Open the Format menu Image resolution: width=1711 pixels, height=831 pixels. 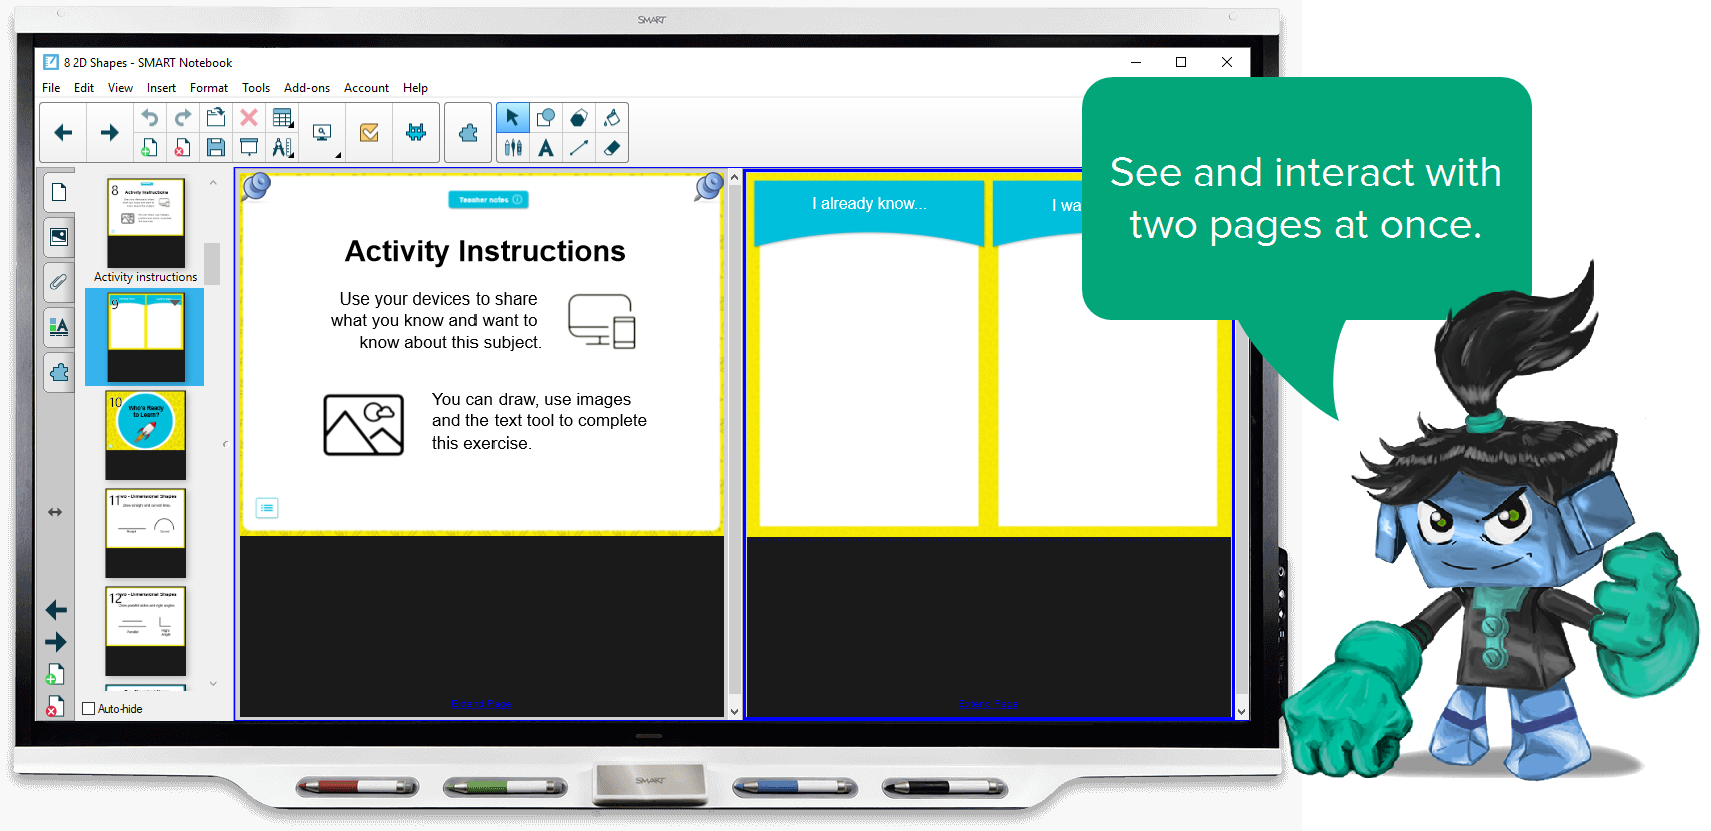click(x=209, y=88)
